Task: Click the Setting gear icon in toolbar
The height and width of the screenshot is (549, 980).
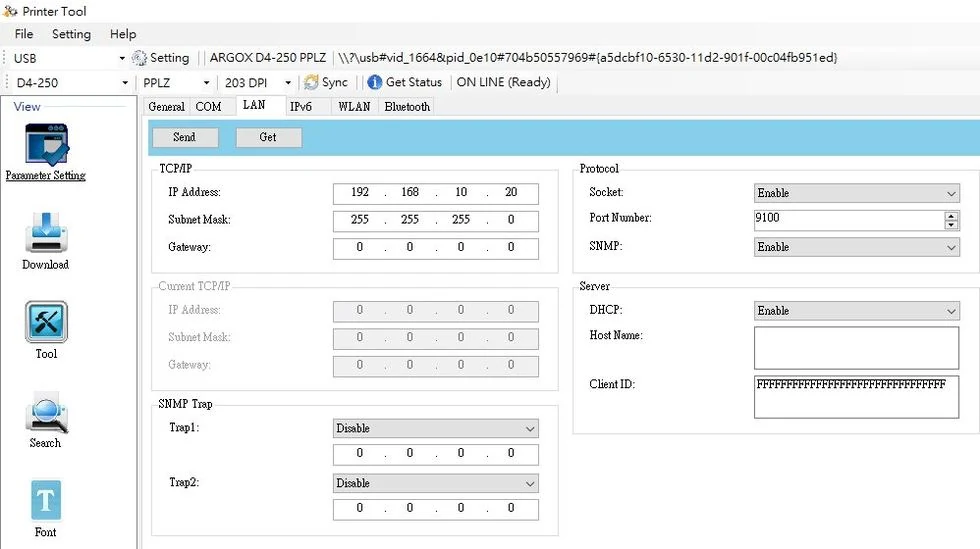Action: click(139, 58)
